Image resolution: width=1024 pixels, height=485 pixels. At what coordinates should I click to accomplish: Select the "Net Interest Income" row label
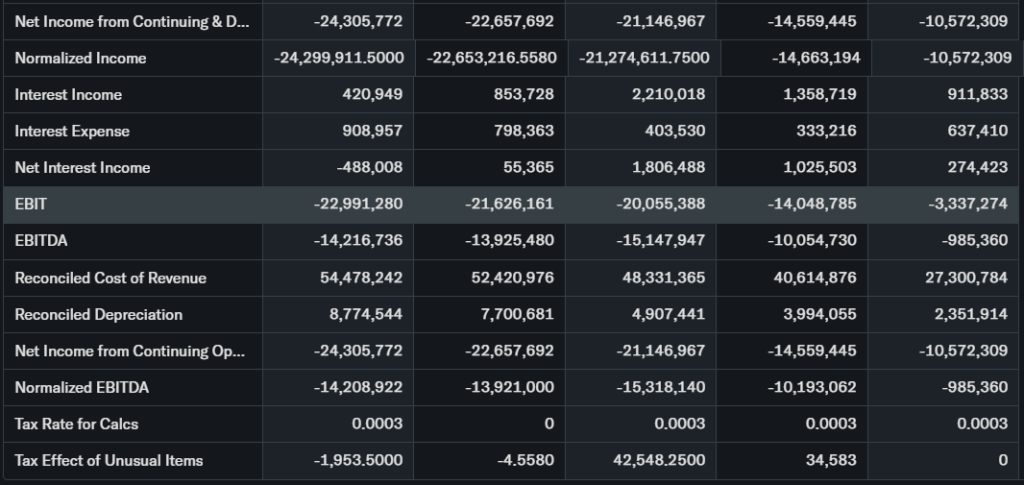[x=82, y=168]
